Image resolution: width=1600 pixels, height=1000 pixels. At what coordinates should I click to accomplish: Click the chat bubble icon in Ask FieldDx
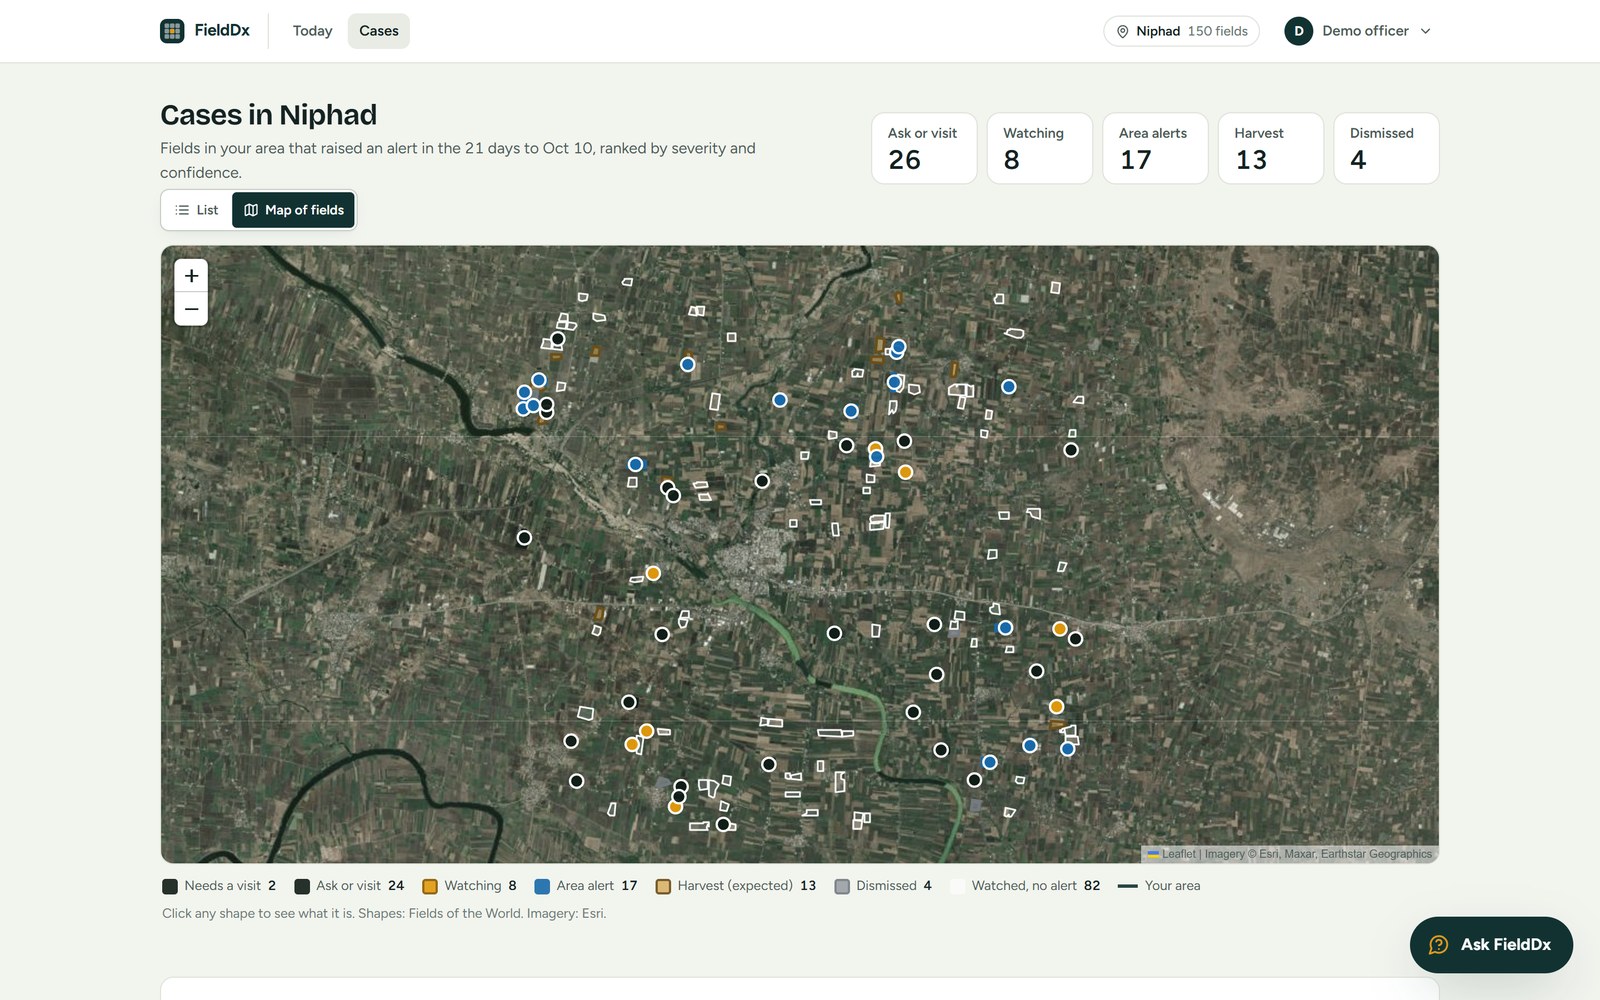1439,945
